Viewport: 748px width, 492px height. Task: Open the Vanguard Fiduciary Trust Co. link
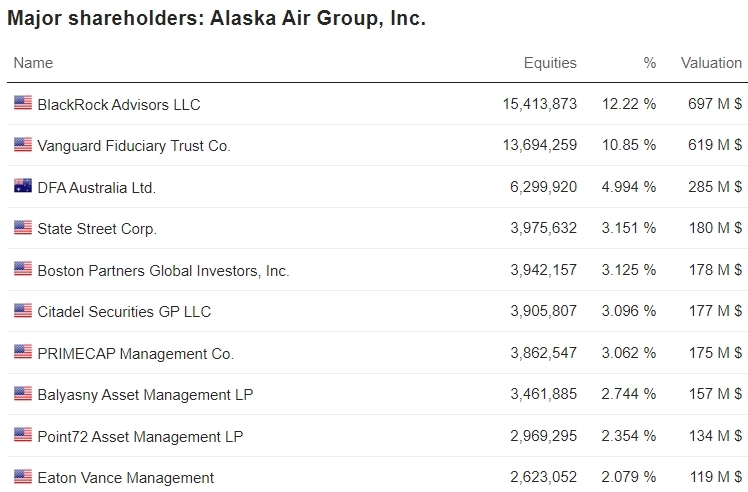click(x=134, y=146)
